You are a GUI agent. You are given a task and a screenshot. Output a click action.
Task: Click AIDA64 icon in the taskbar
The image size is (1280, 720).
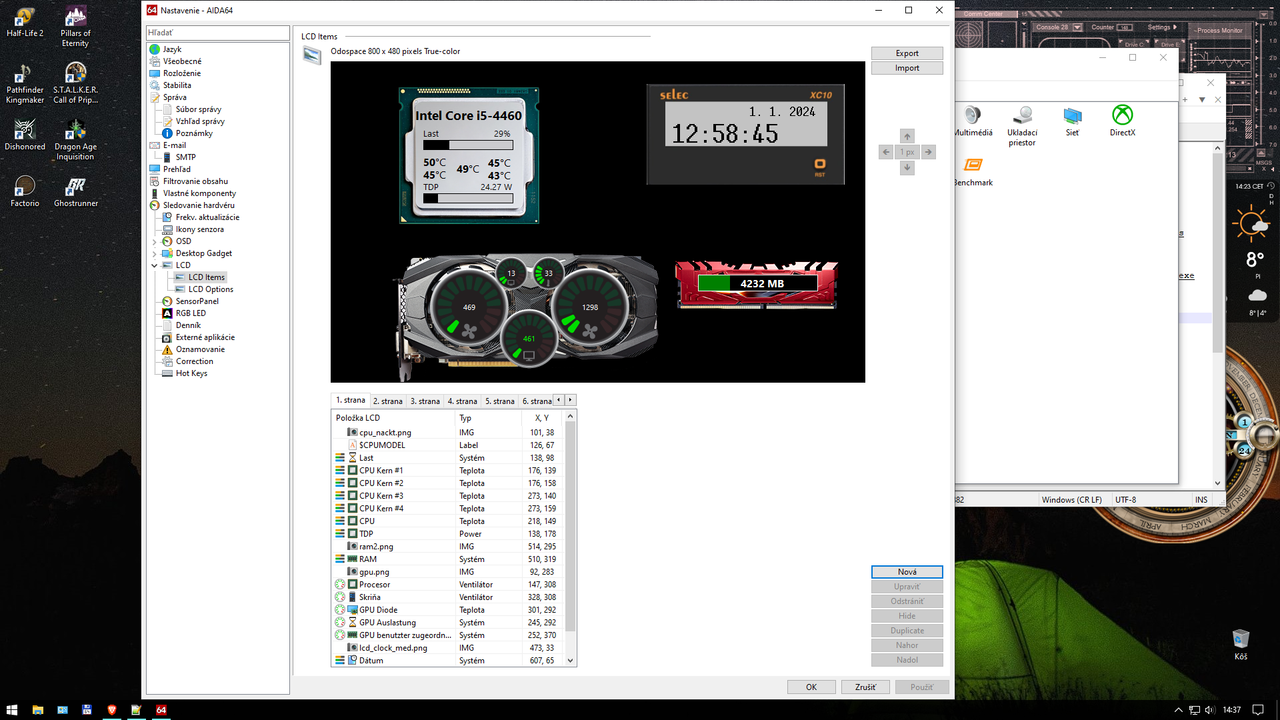[160, 709]
